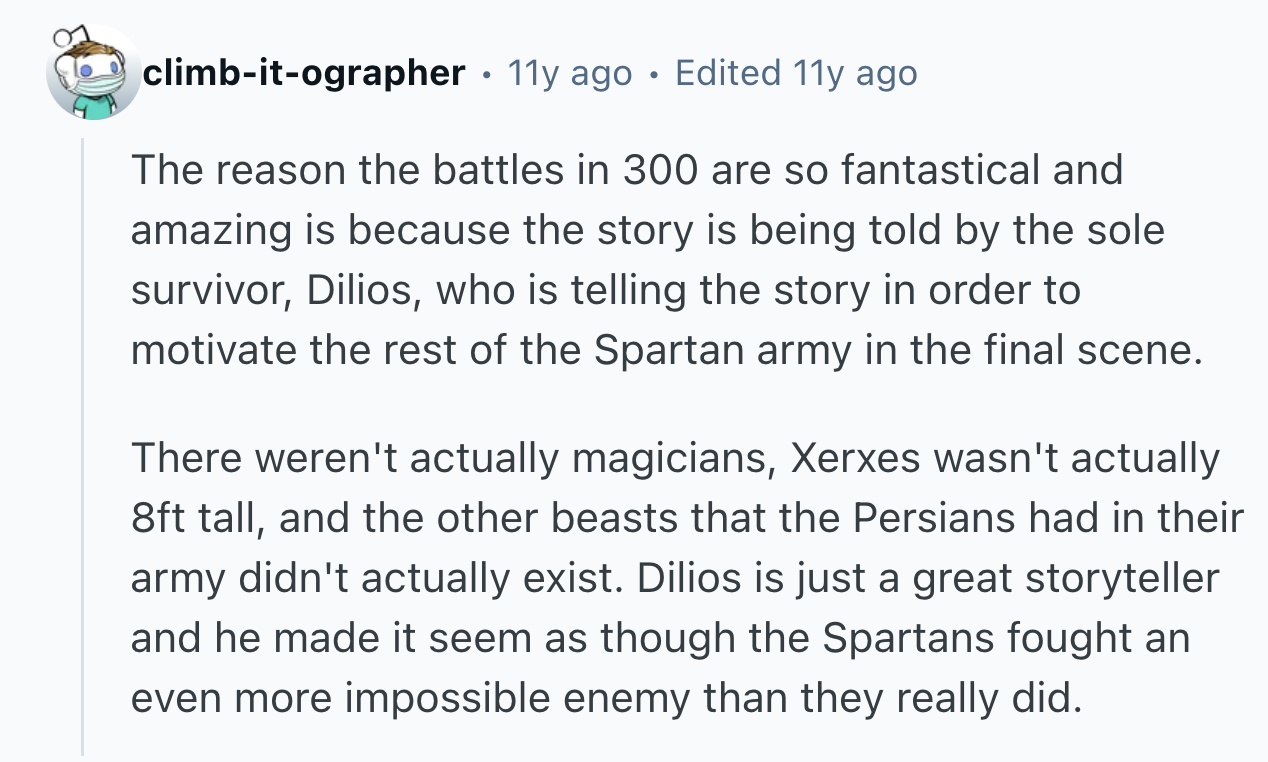Screen dimensions: 1268x762
Task: Click the "Edited 11y ago" label
Action: [x=796, y=73]
